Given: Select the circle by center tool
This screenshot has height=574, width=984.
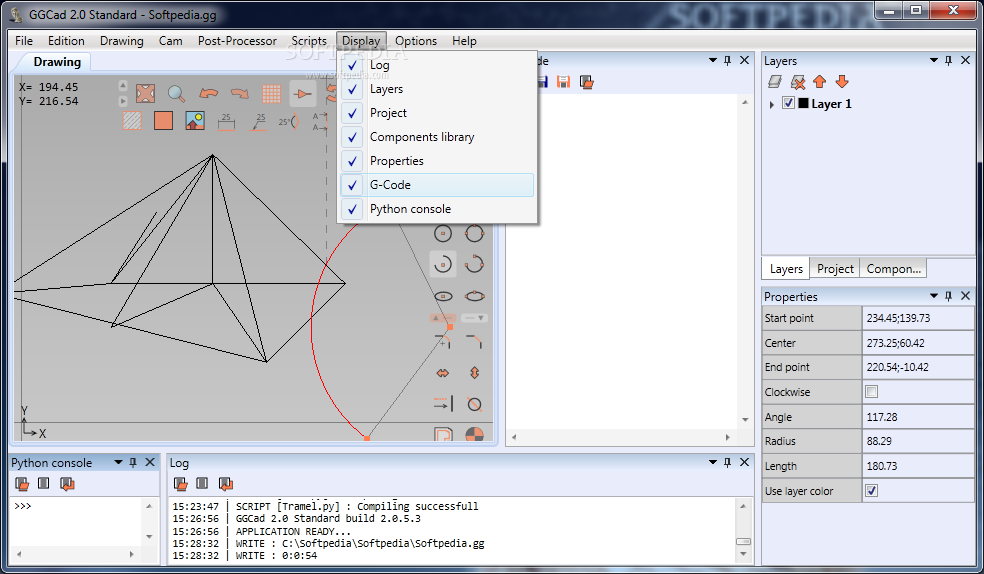Looking at the screenshot, I should [x=443, y=233].
